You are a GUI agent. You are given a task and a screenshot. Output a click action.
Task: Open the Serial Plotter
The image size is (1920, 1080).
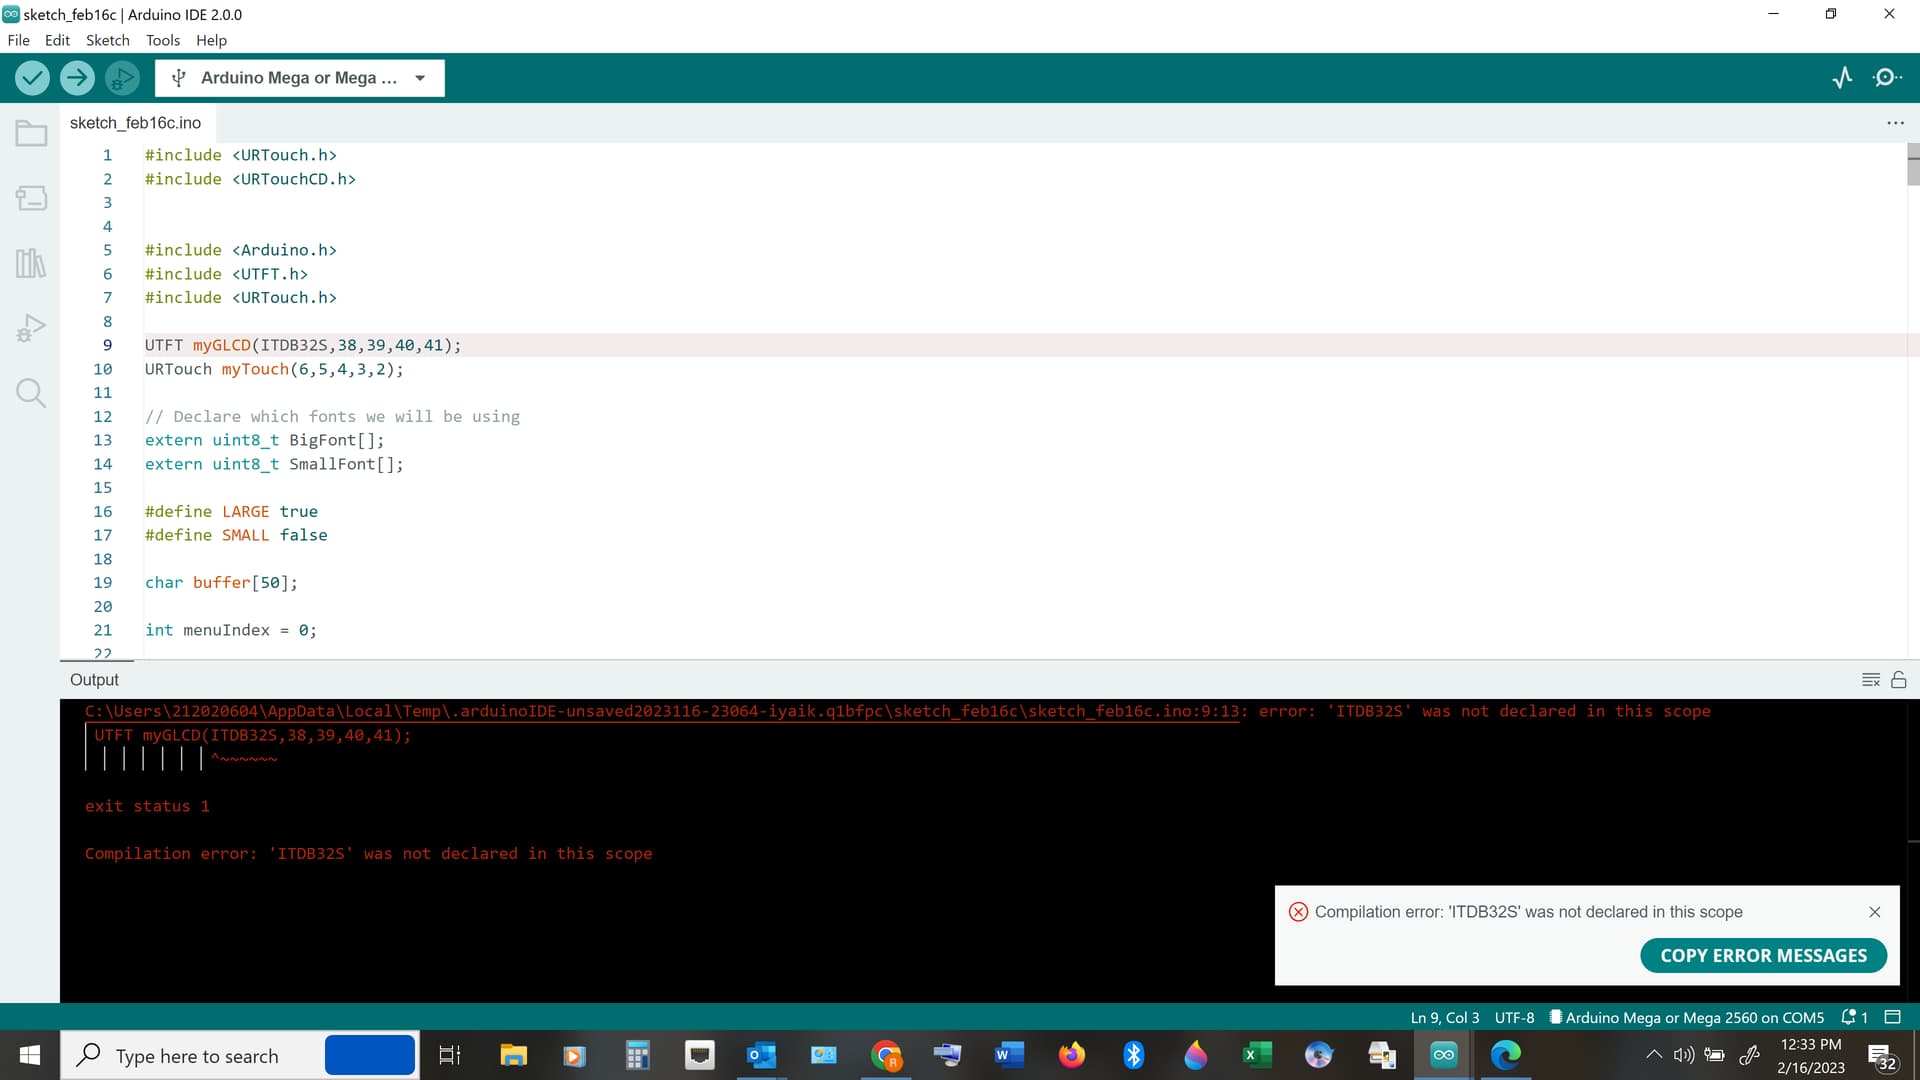[1843, 77]
